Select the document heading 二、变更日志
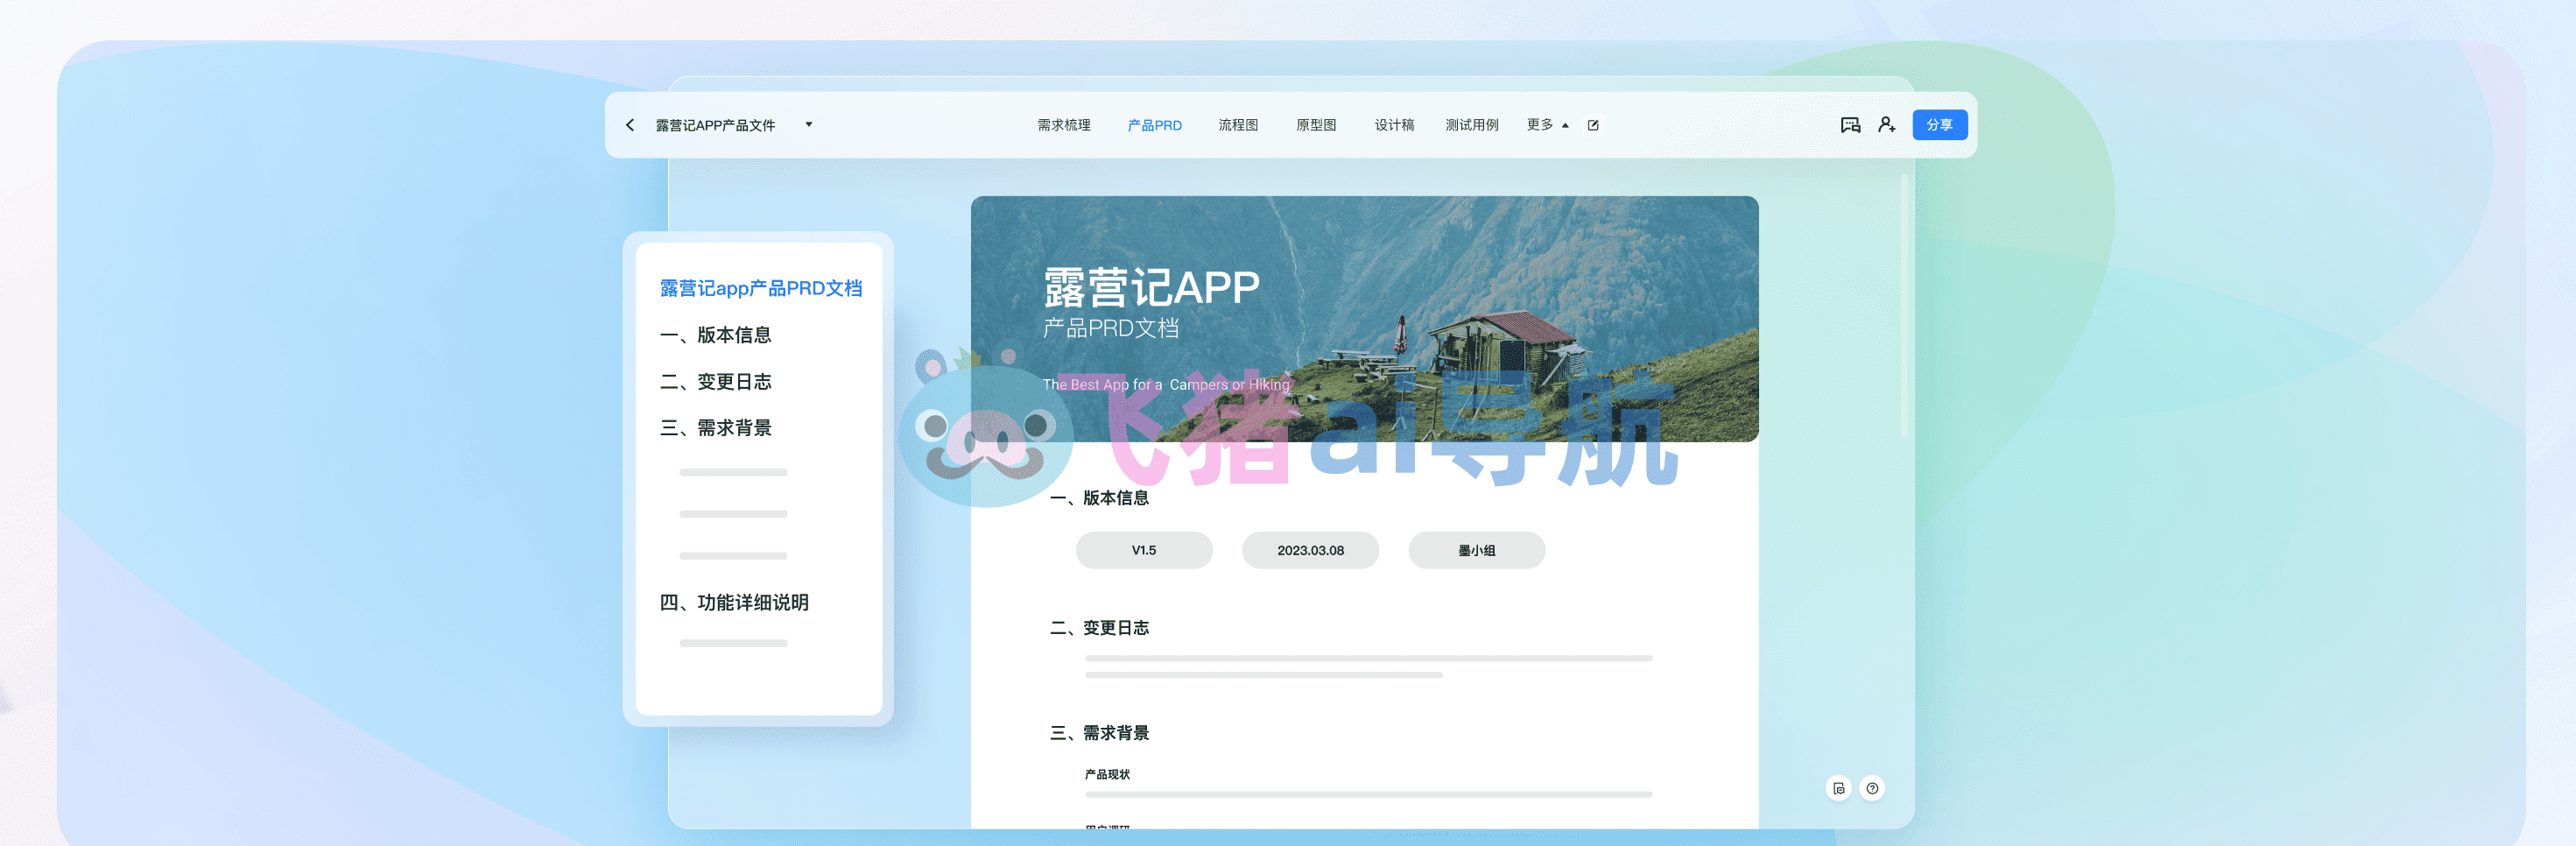This screenshot has width=2576, height=846. 1099,628
